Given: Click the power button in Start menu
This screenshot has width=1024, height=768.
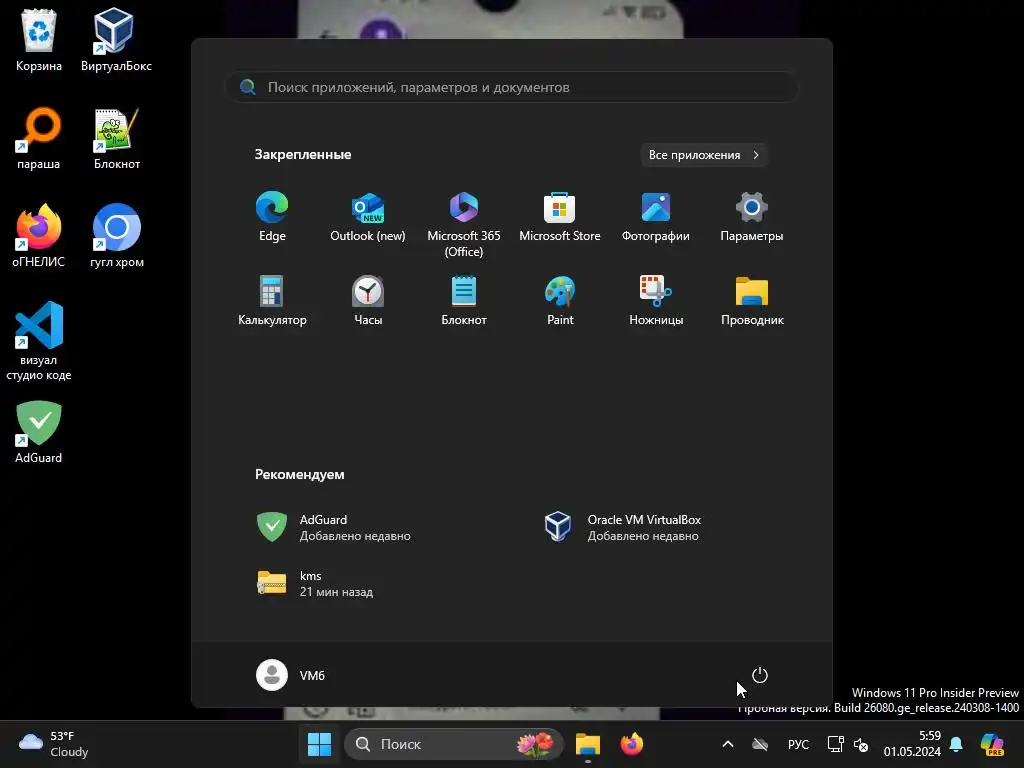Looking at the screenshot, I should (x=760, y=675).
